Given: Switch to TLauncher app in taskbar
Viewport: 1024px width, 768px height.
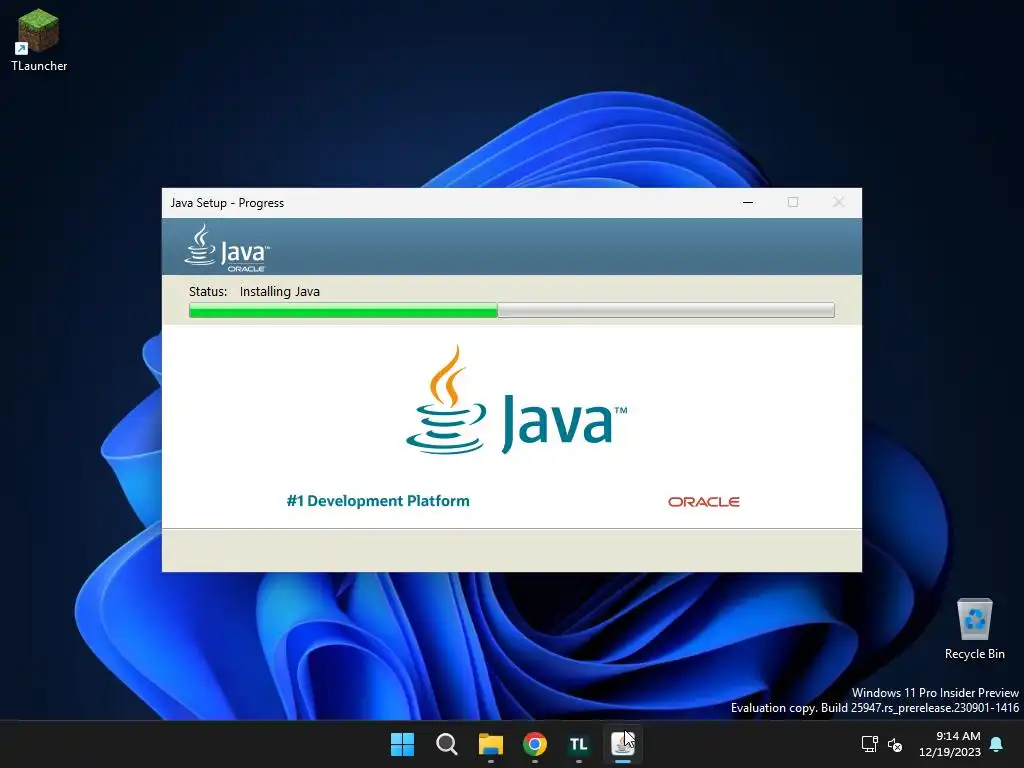Looking at the screenshot, I should [579, 744].
